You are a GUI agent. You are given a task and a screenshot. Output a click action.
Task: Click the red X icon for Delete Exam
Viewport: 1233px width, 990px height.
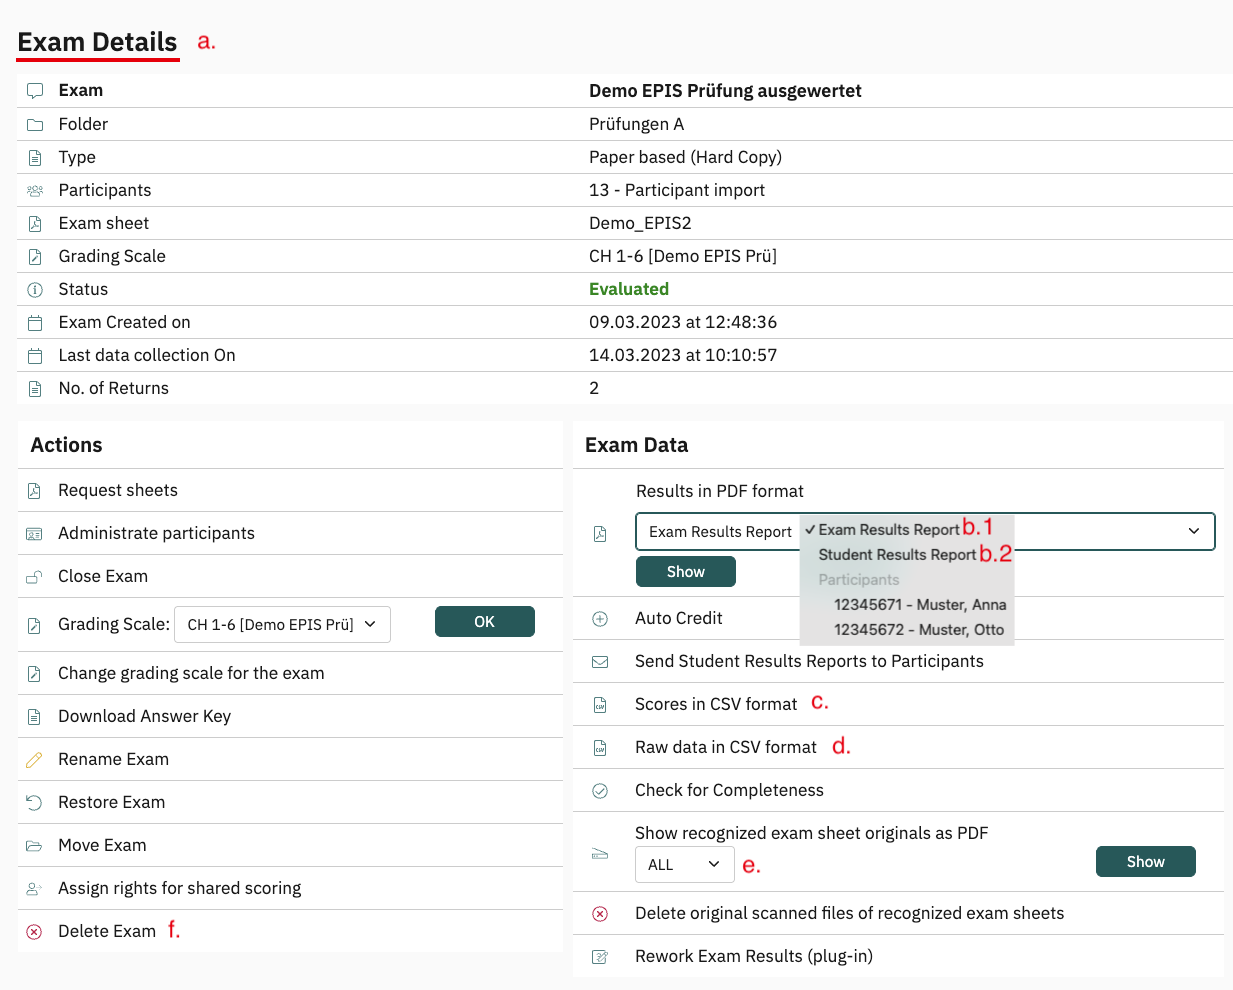[34, 932]
